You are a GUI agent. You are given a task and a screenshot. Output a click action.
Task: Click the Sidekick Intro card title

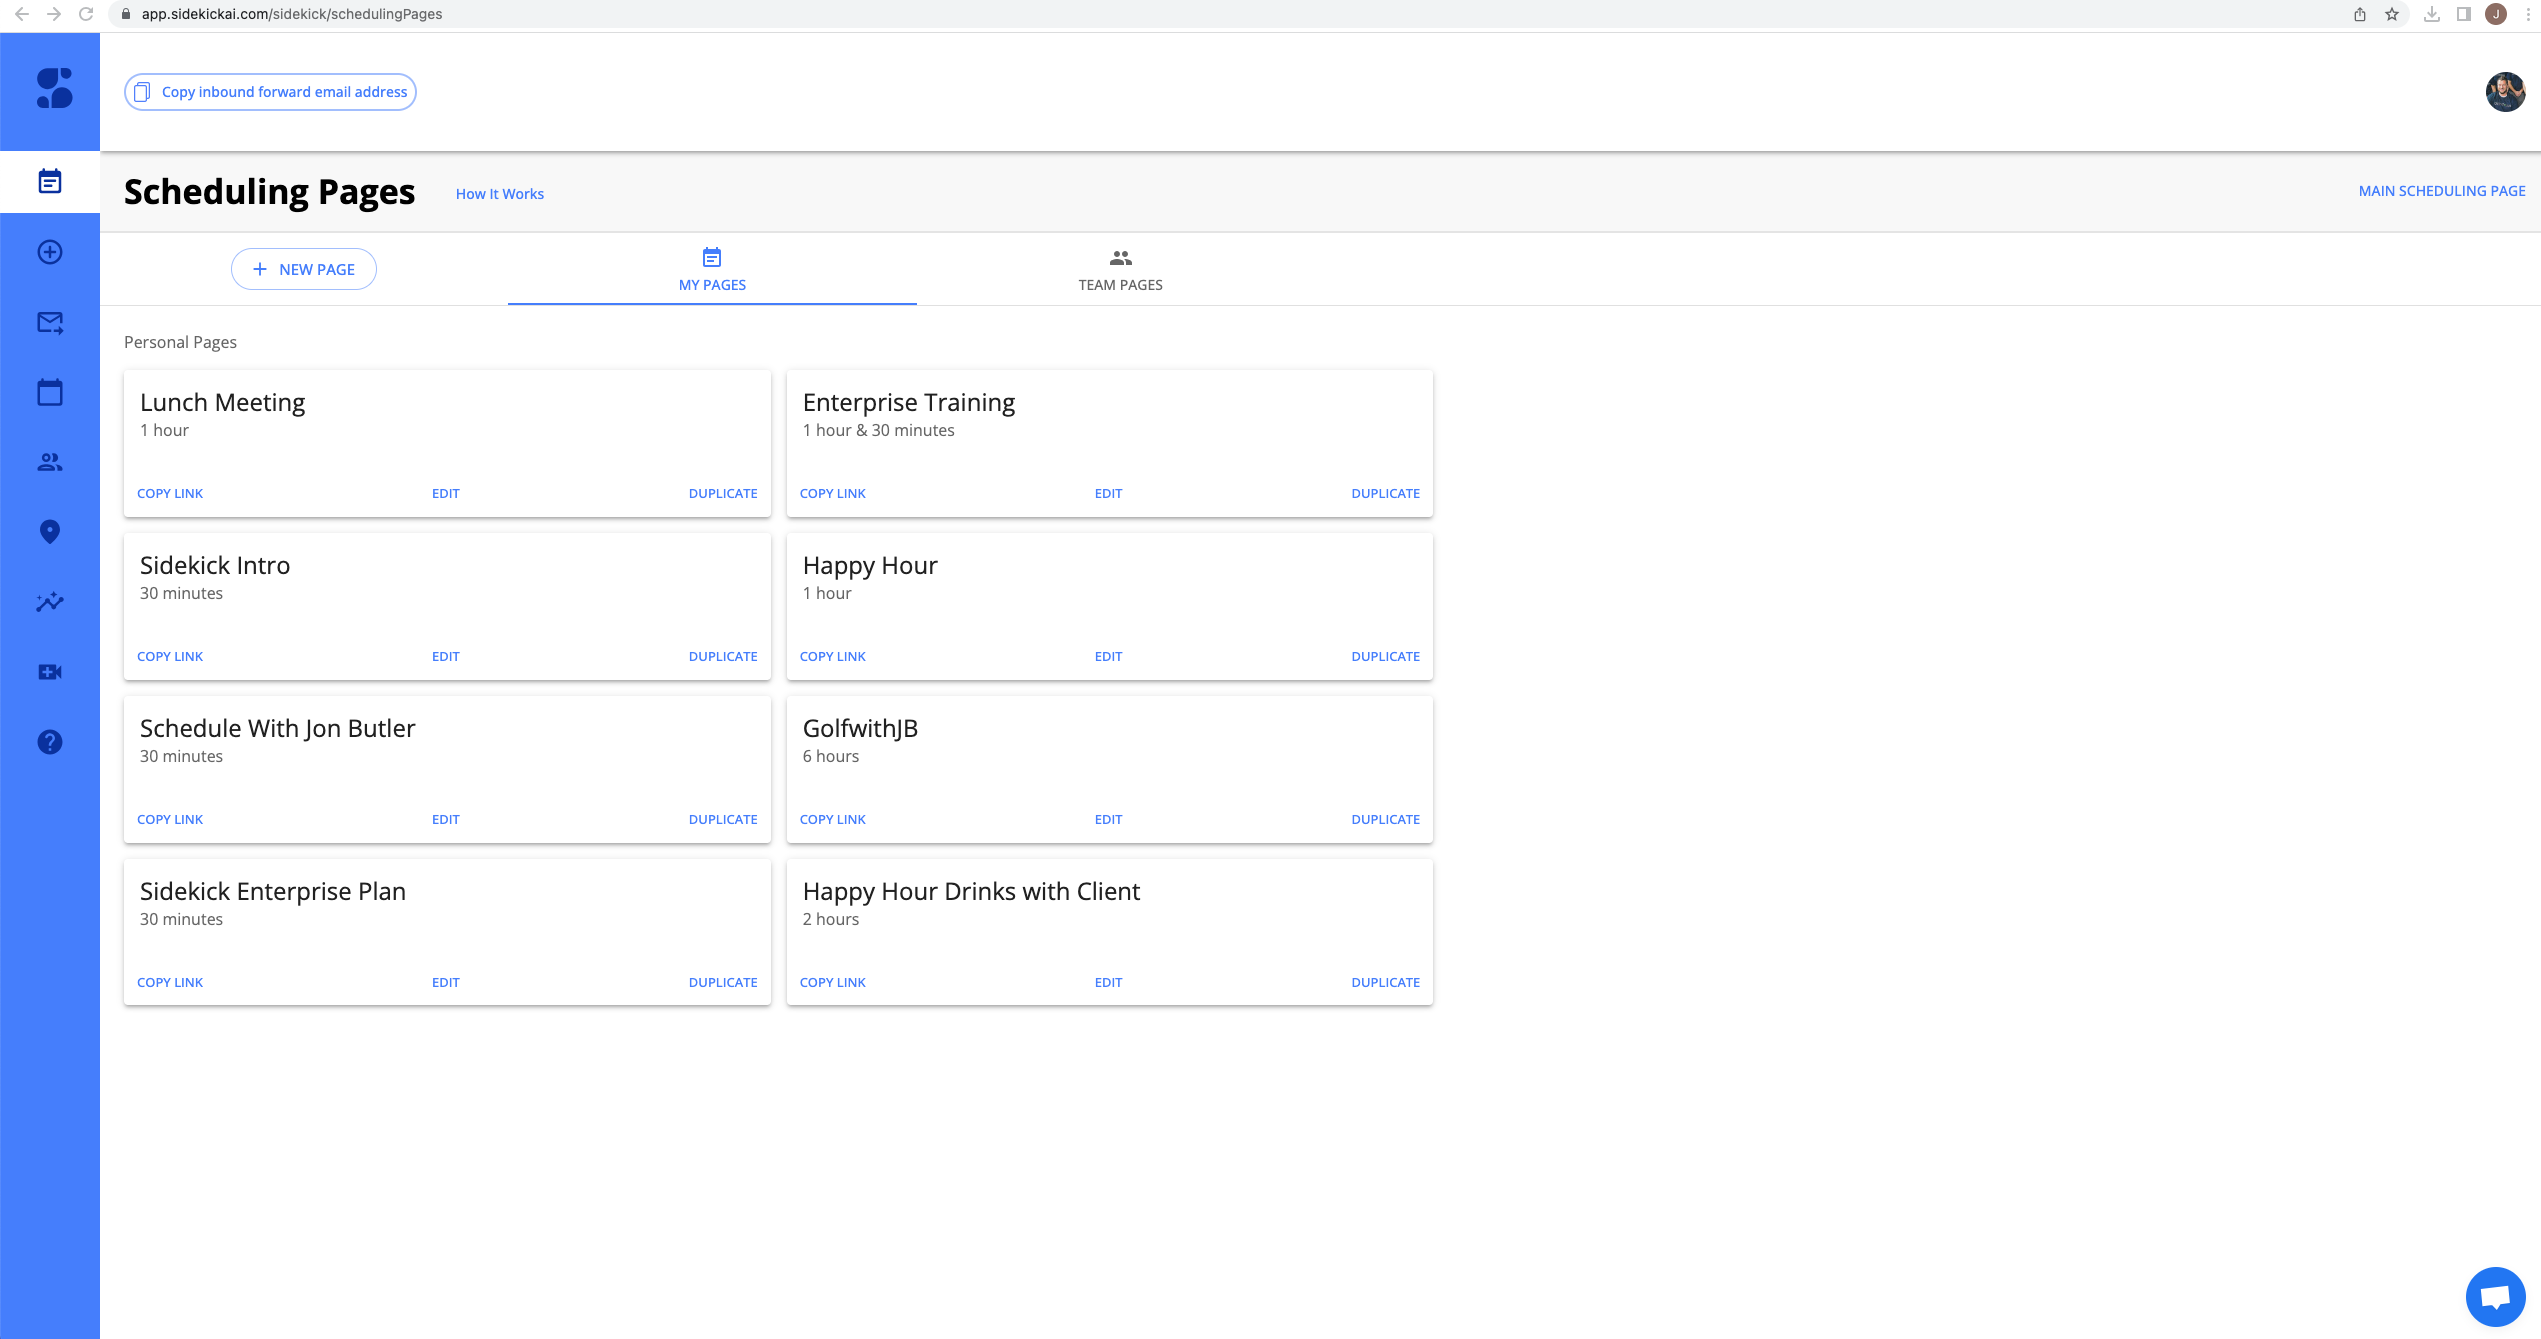click(x=215, y=565)
